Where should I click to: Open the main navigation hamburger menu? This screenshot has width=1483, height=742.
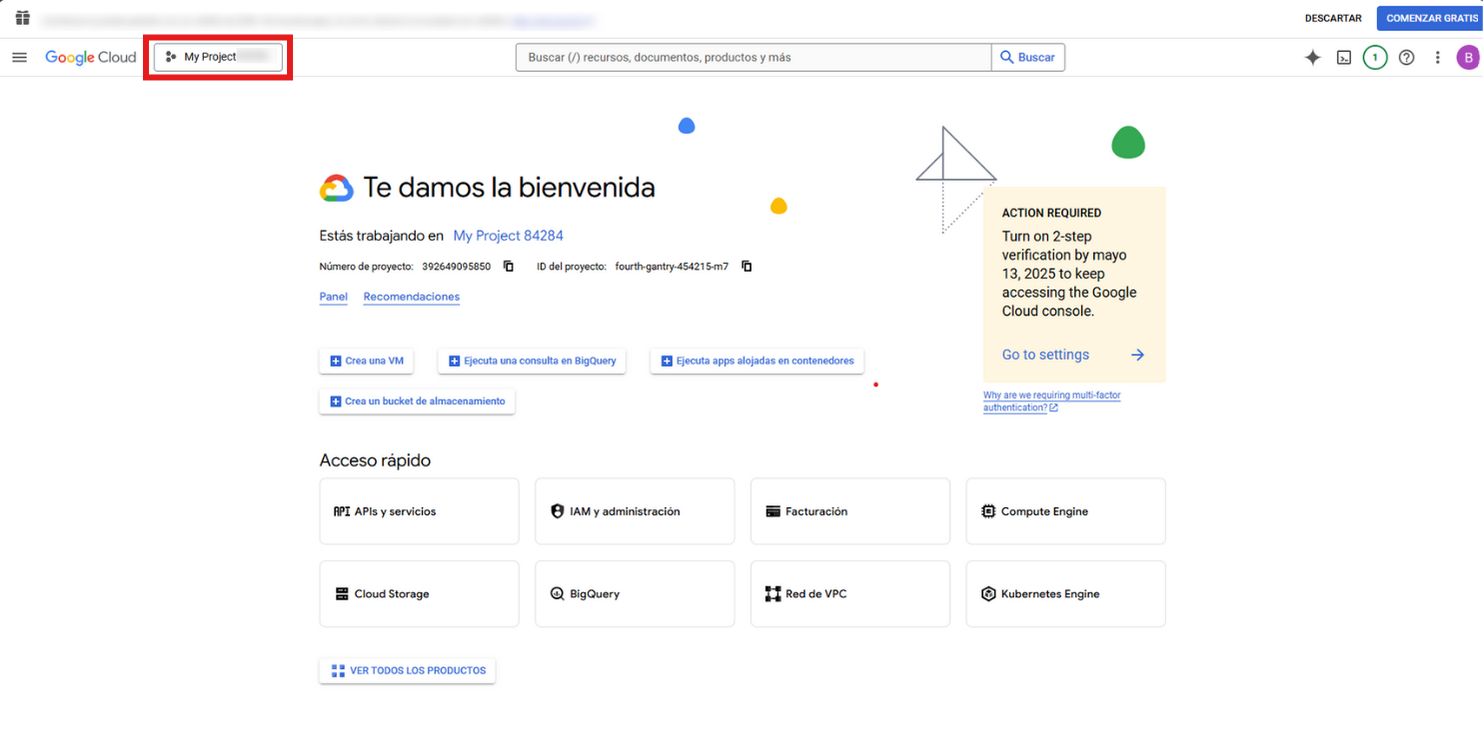pyautogui.click(x=19, y=57)
